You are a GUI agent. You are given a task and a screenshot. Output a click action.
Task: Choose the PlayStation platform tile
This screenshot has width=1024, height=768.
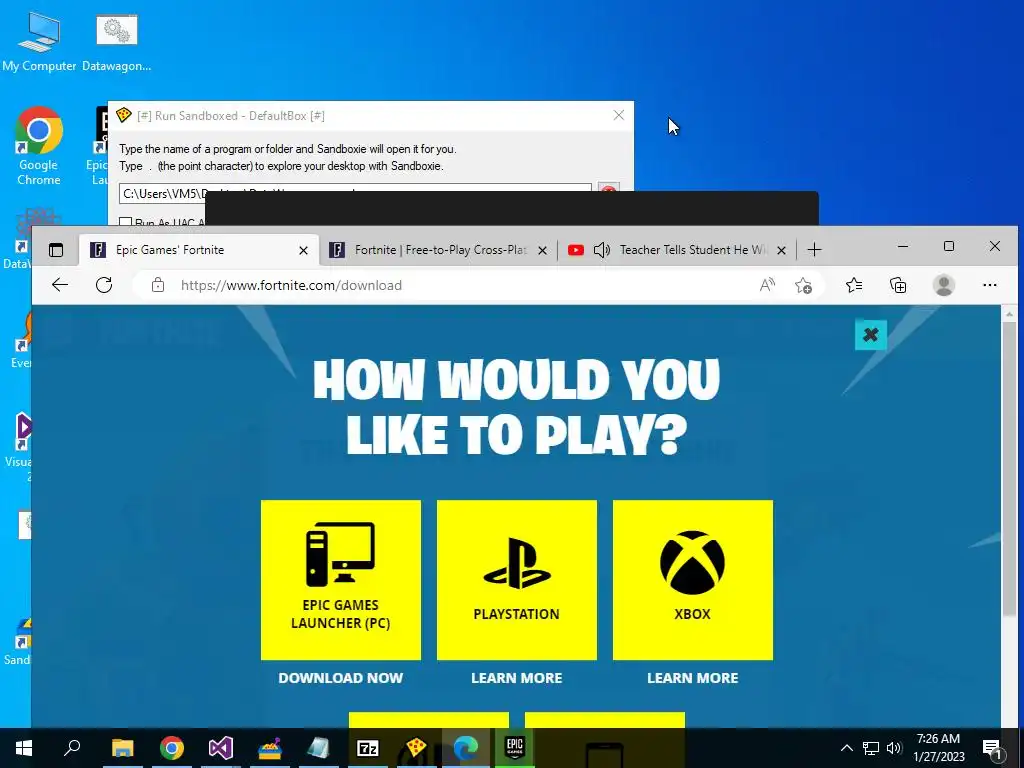pos(517,580)
